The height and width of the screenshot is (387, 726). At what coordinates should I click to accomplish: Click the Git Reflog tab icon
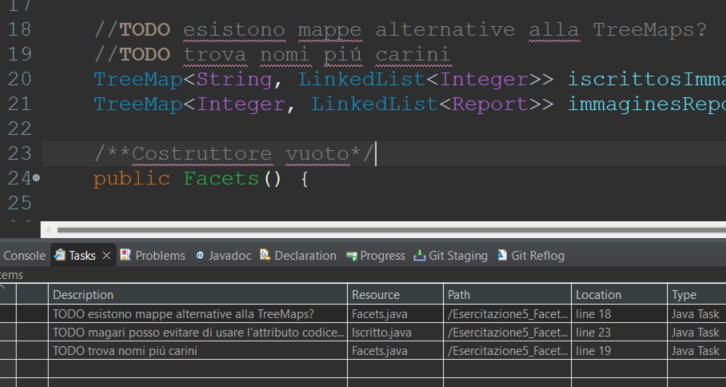pos(502,255)
